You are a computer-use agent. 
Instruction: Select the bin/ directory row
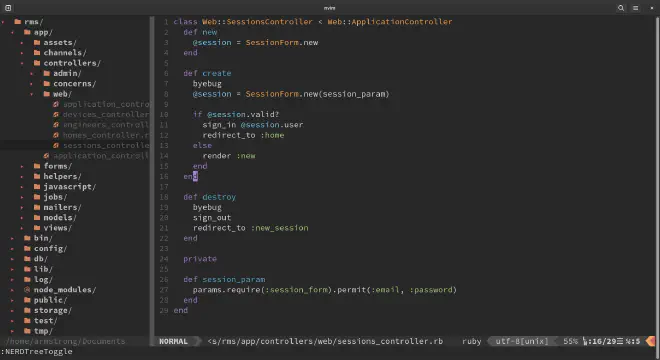click(x=75, y=238)
